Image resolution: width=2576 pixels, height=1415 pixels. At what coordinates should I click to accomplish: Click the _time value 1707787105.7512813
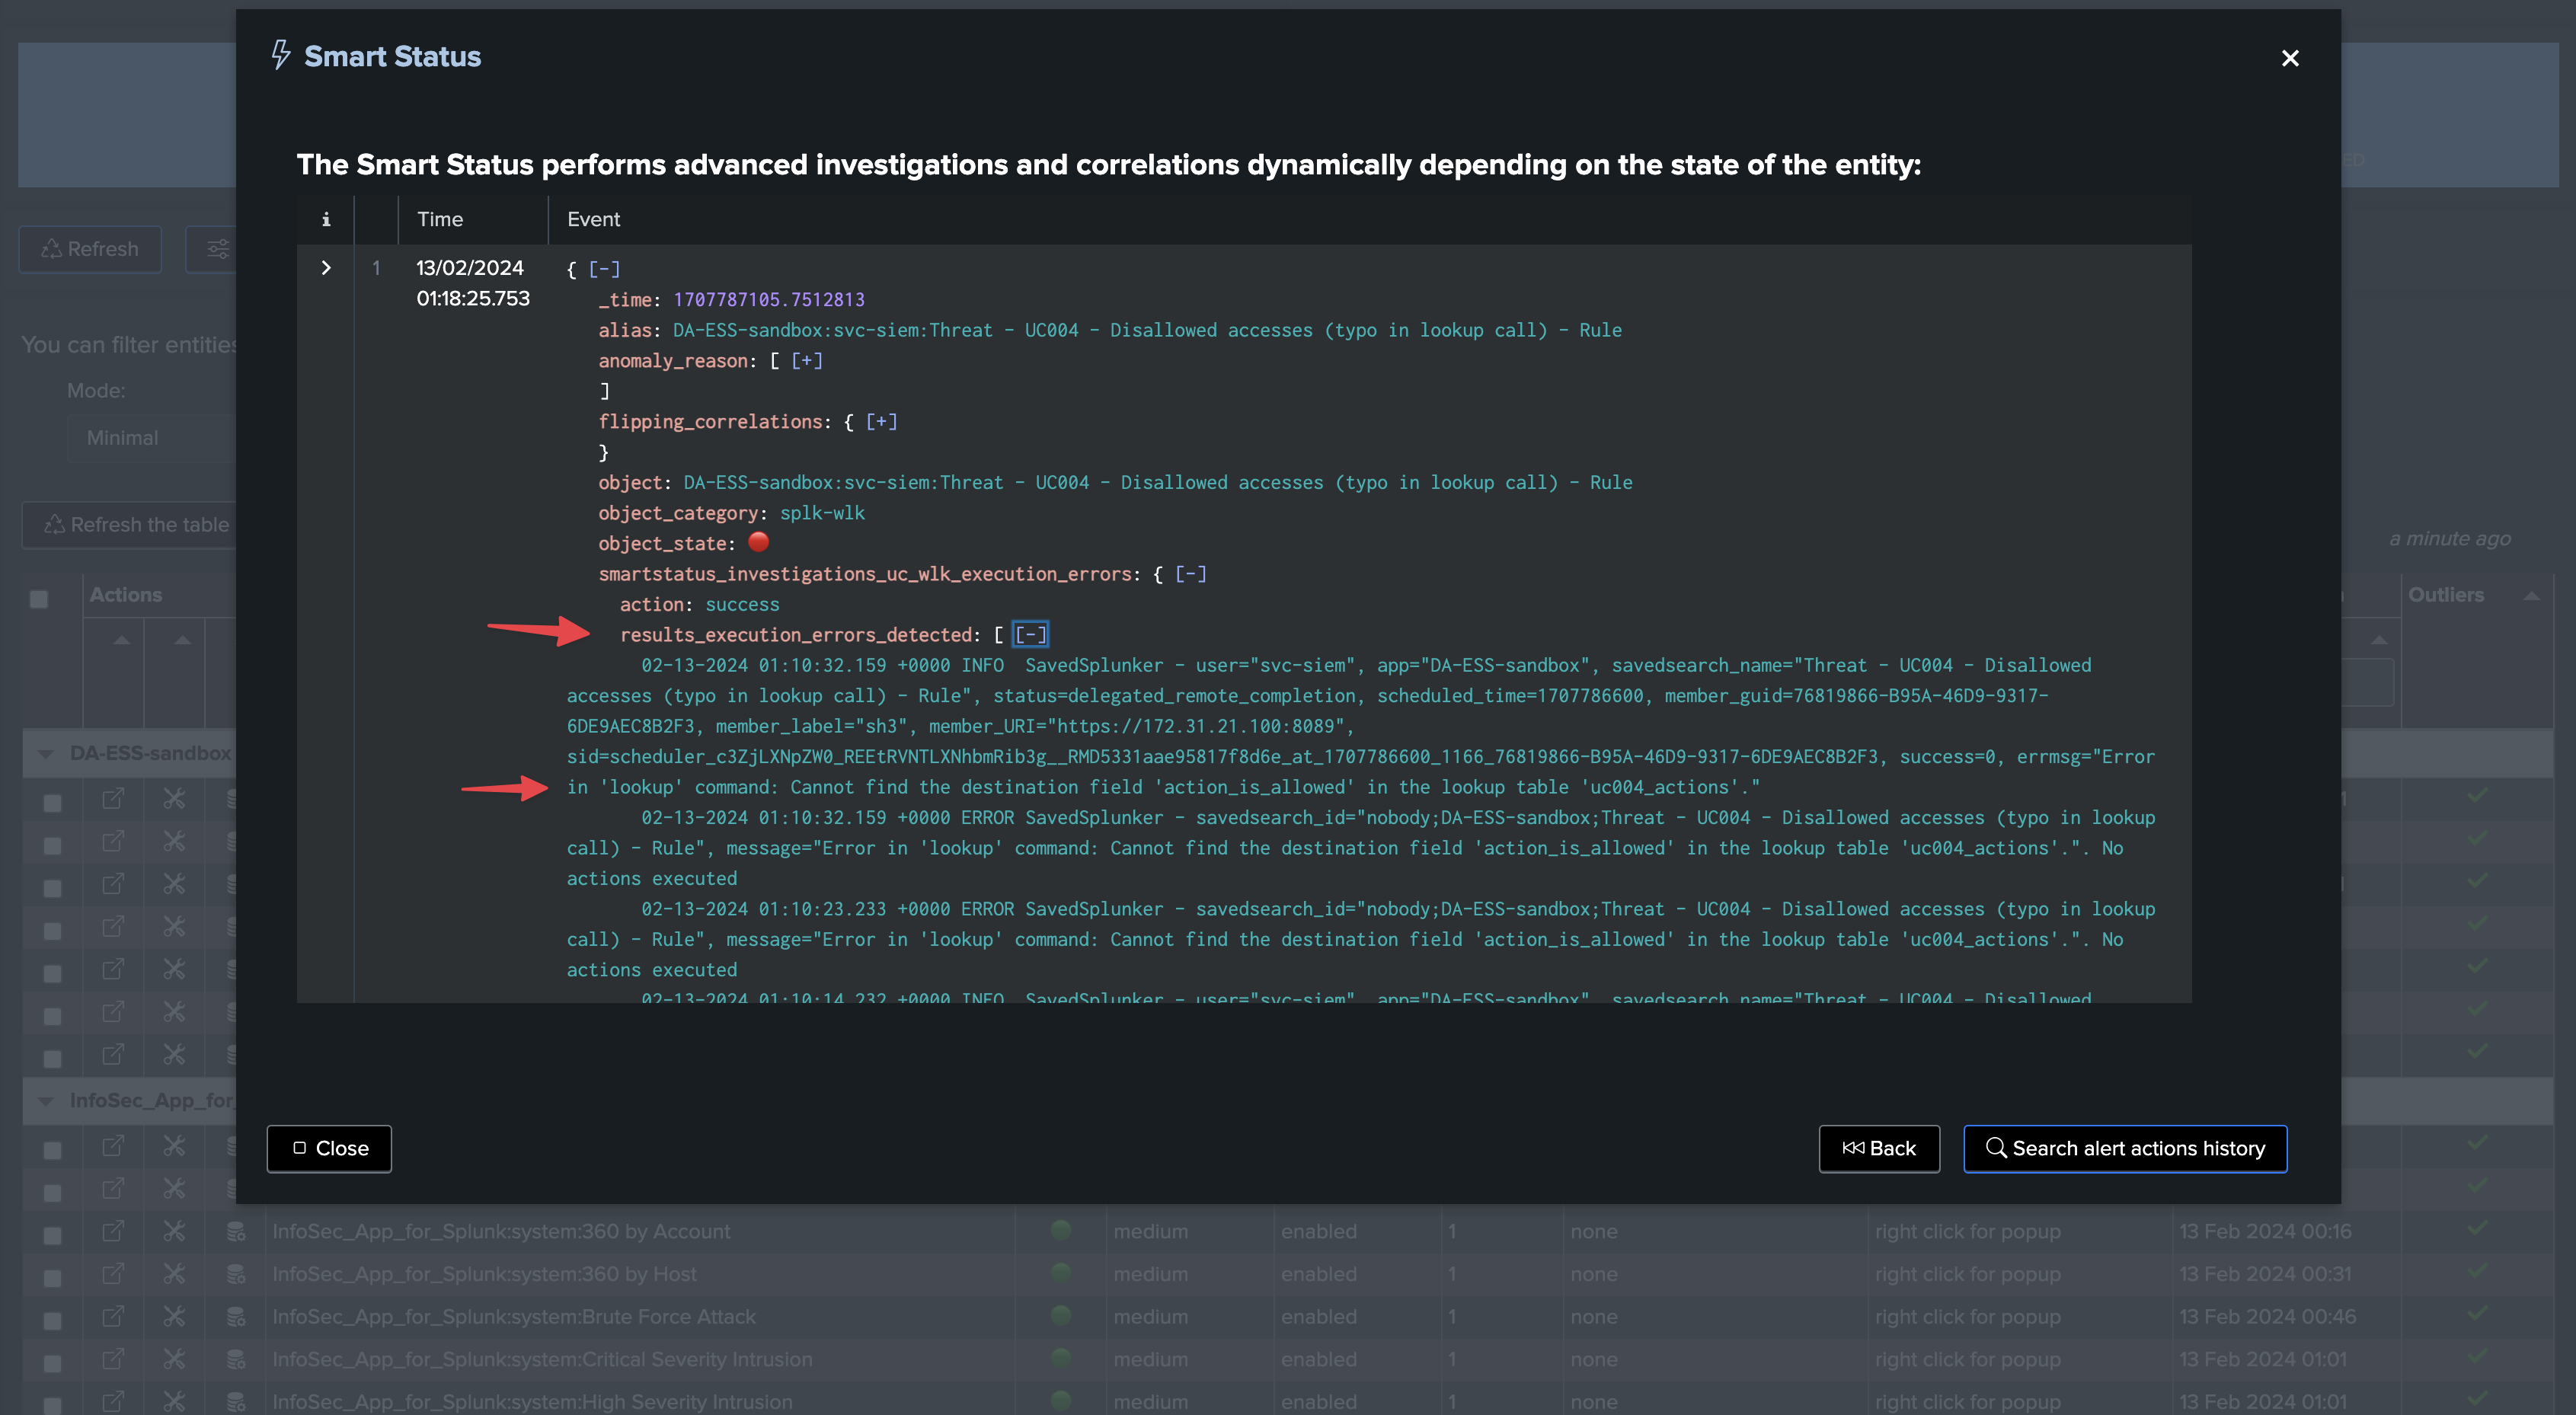(x=769, y=300)
